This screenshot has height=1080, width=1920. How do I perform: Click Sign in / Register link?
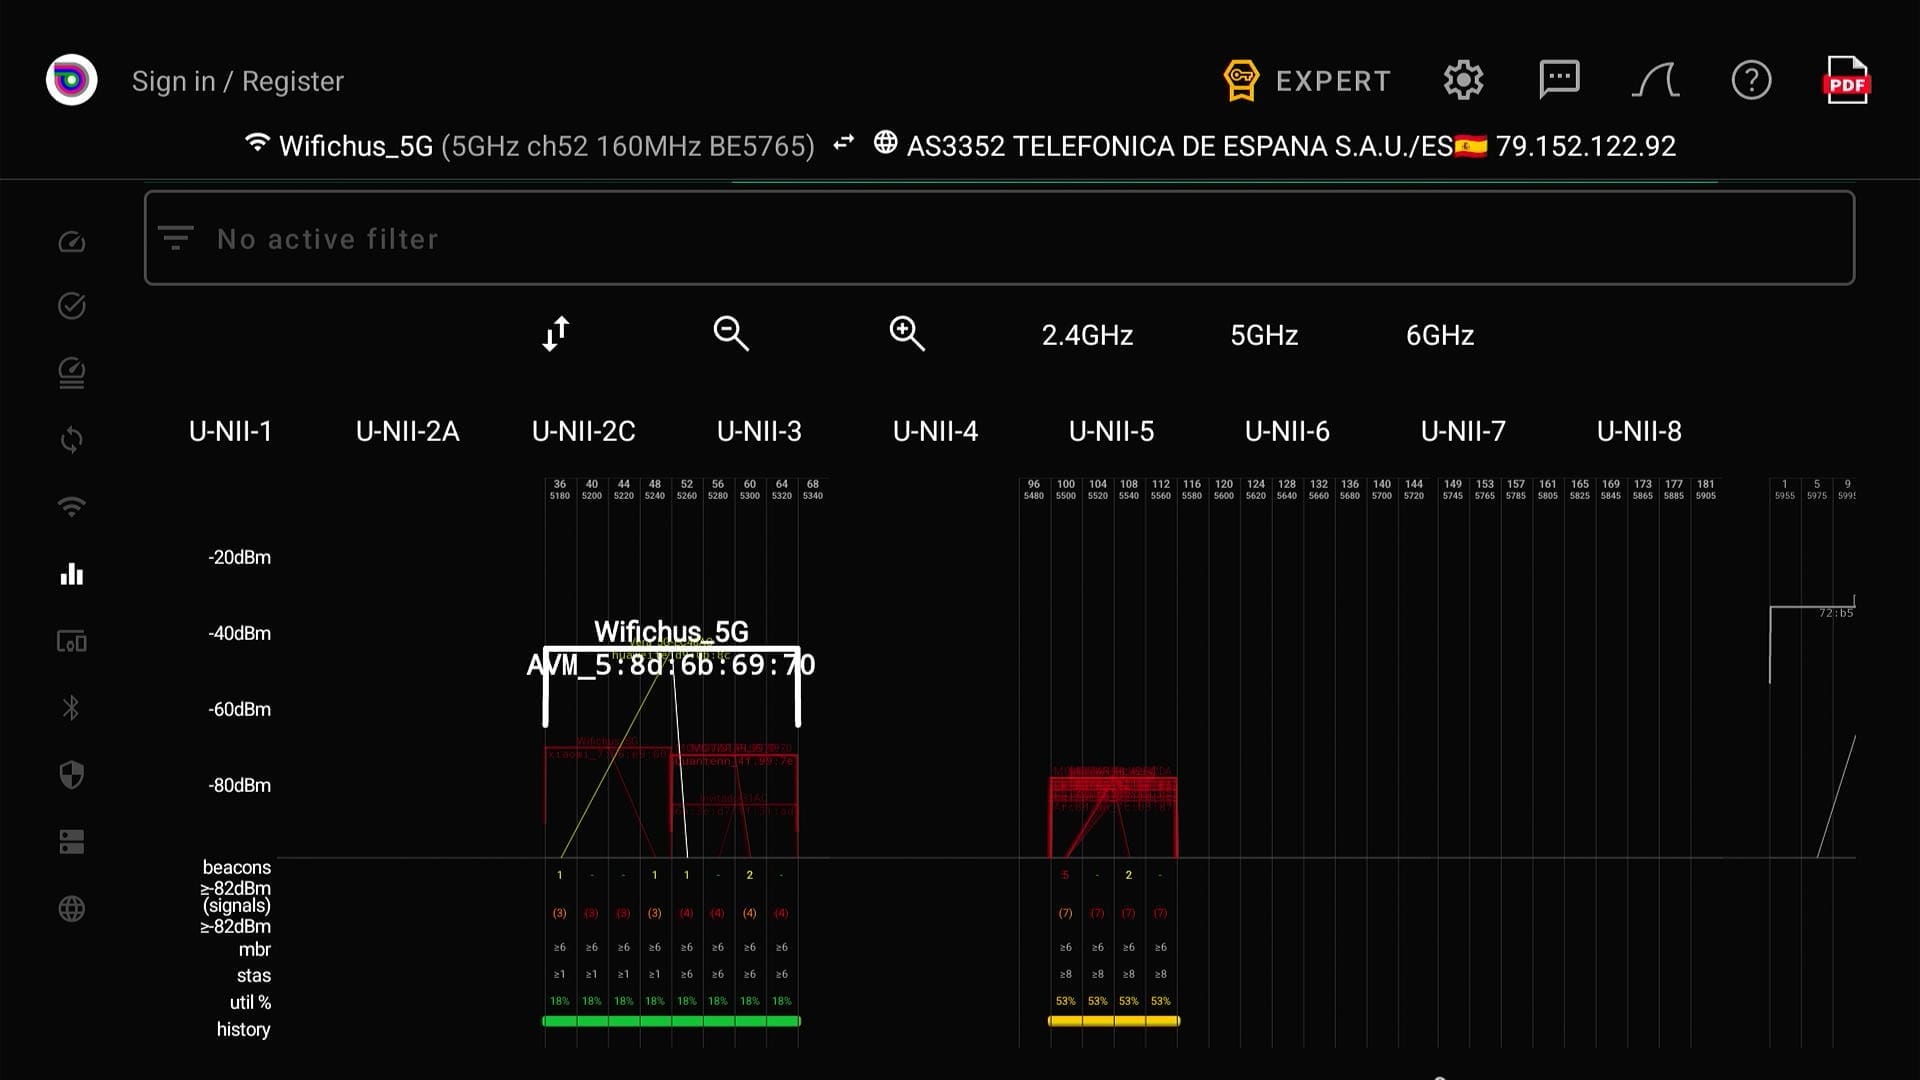tap(238, 81)
